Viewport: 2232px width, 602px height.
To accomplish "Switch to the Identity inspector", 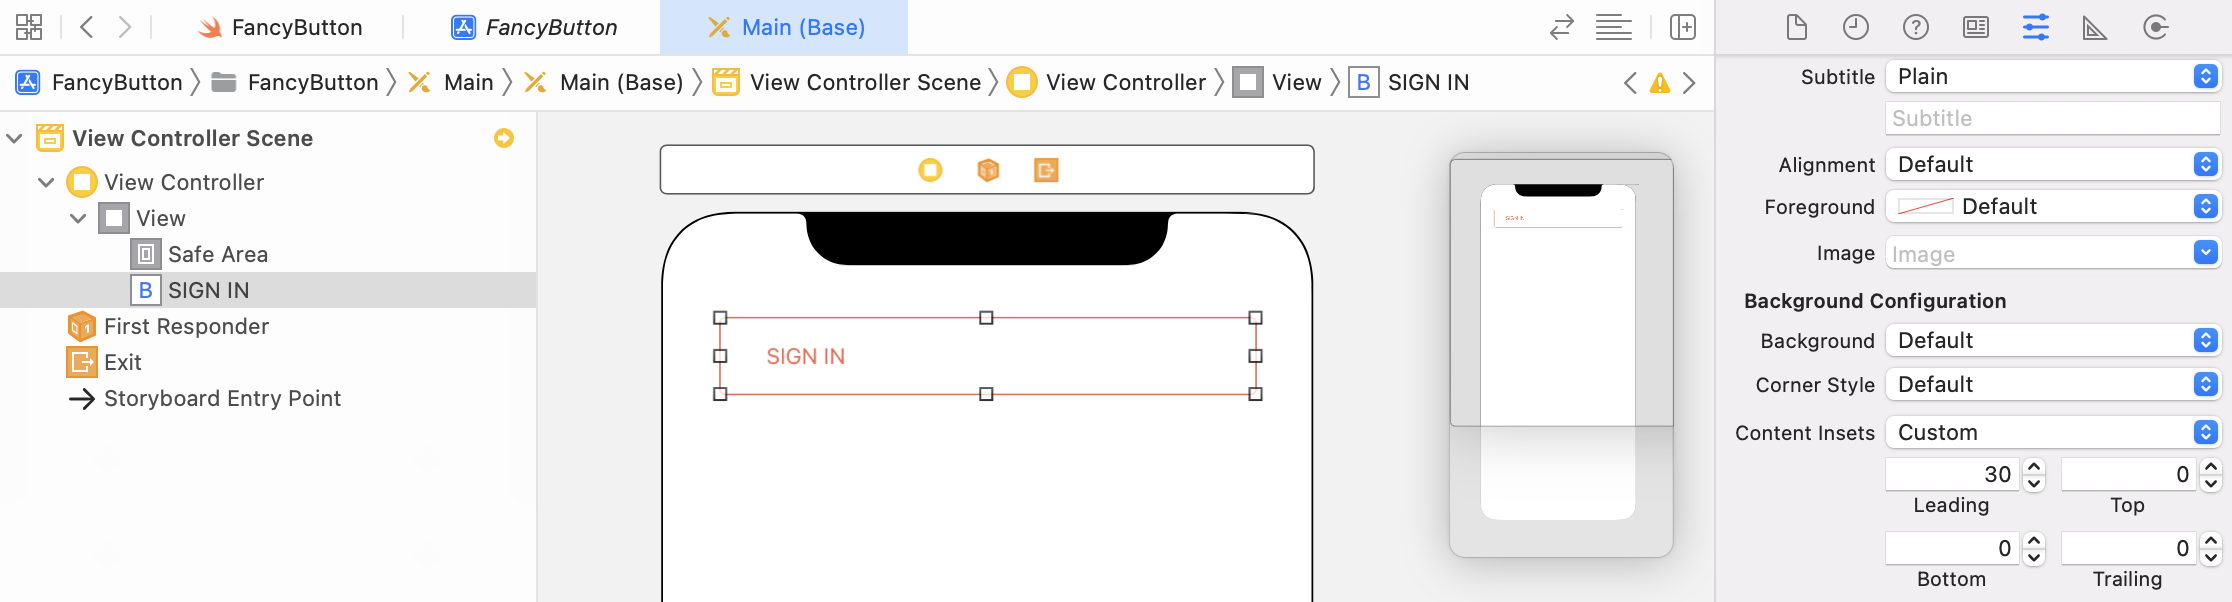I will pyautogui.click(x=1976, y=27).
